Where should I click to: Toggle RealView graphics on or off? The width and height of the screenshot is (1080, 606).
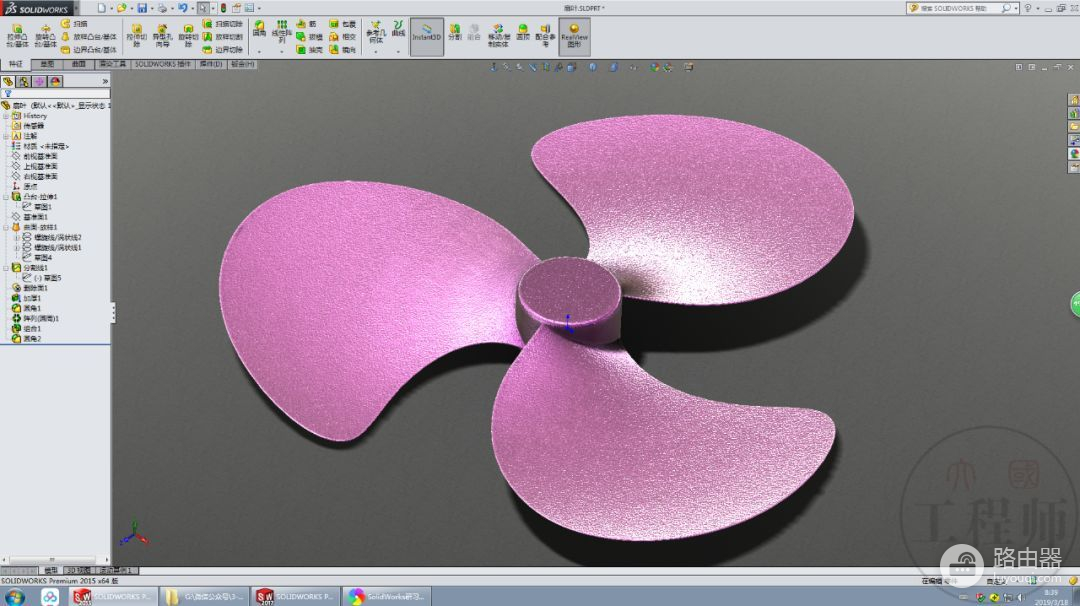click(574, 34)
